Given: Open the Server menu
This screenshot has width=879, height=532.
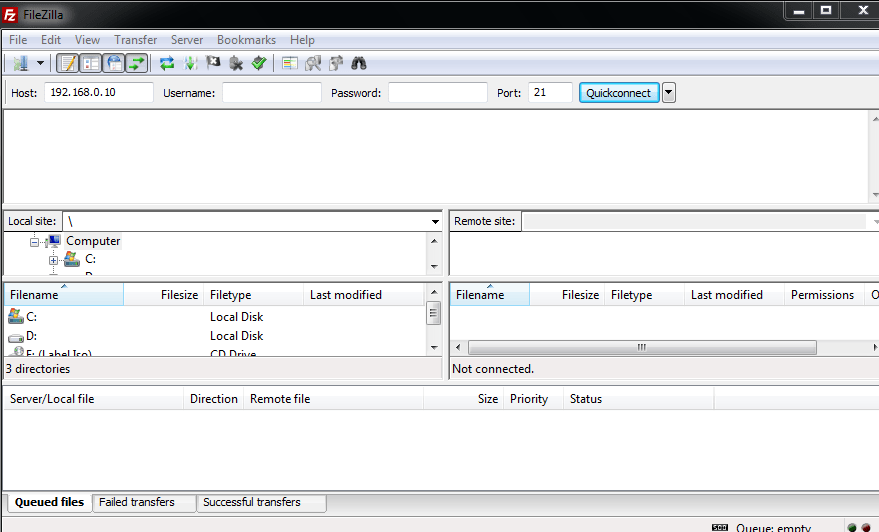Looking at the screenshot, I should (187, 40).
